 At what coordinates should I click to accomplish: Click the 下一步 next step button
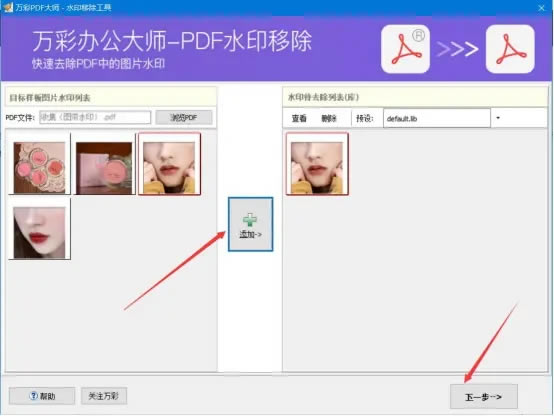tap(484, 397)
